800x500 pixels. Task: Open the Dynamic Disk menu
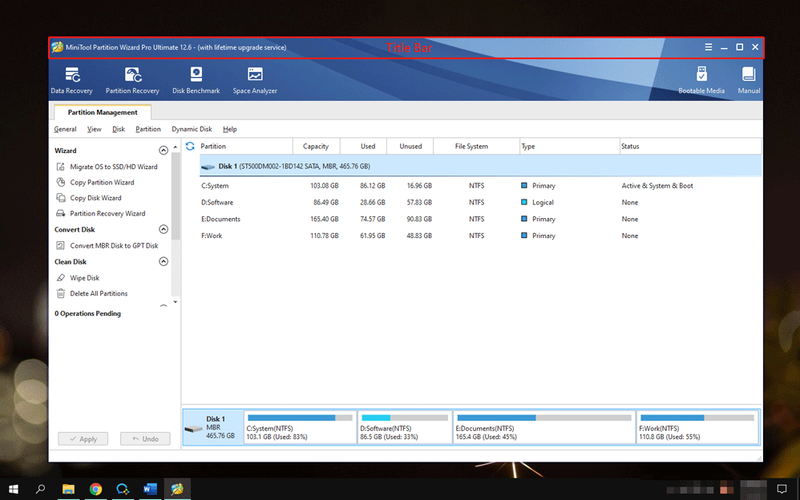point(191,129)
